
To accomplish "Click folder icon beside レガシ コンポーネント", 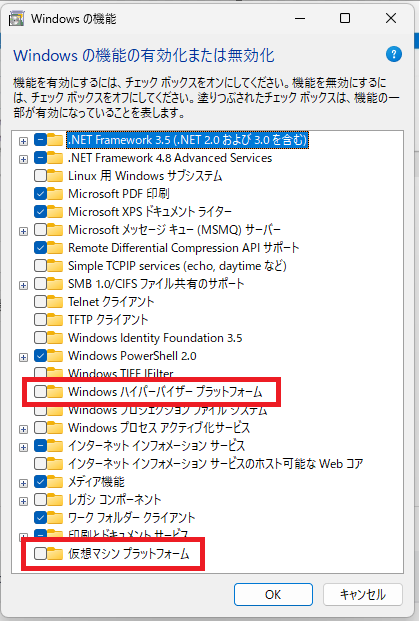I will point(55,500).
